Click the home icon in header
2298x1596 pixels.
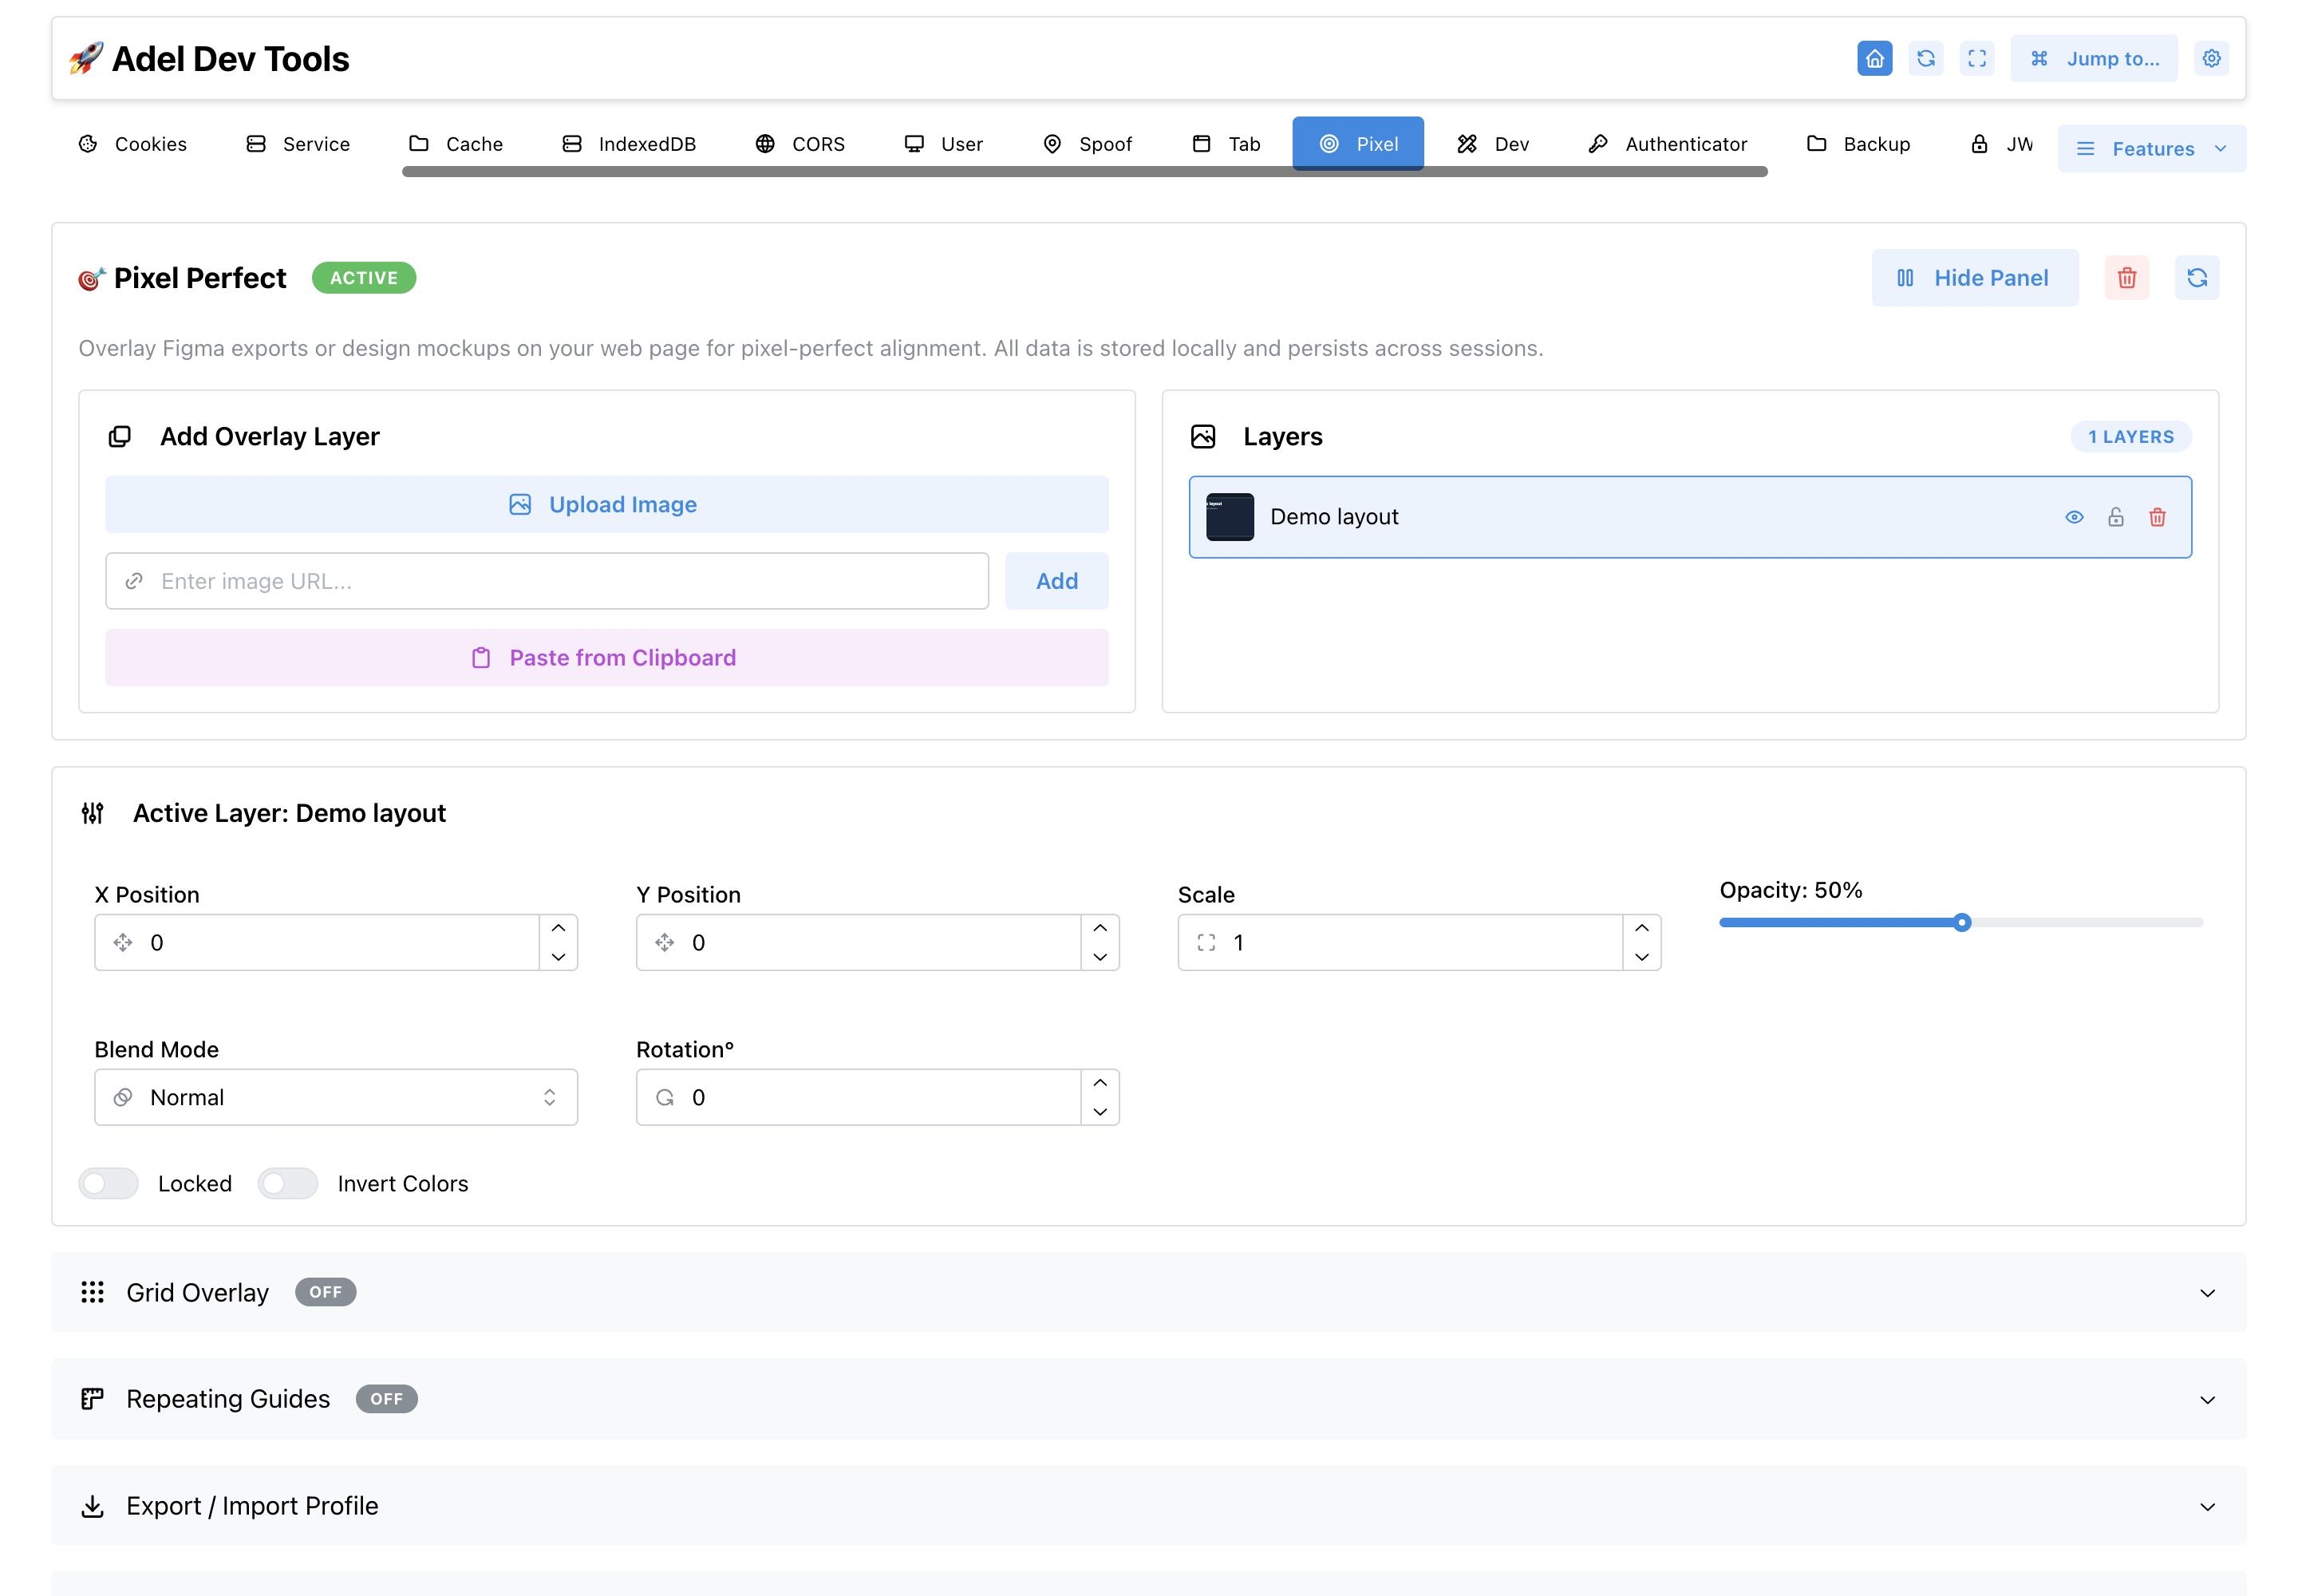(1874, 58)
